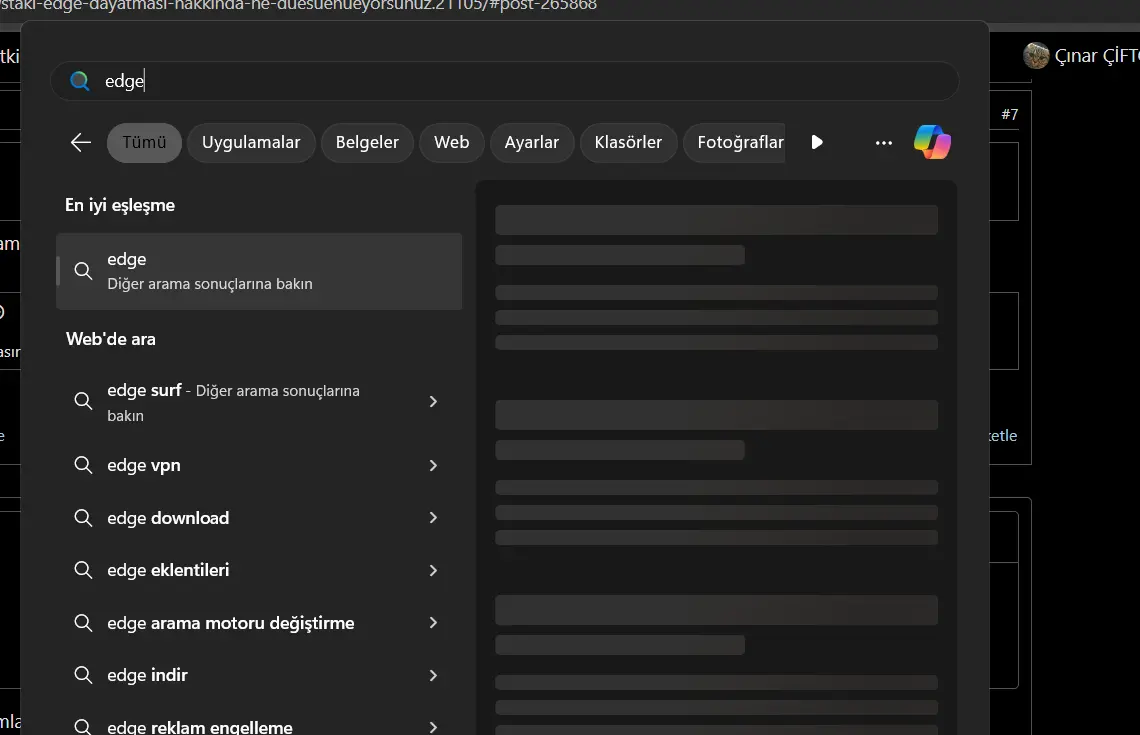The height and width of the screenshot is (735, 1140).
Task: Click the search icon beside edge download
Action: [83, 518]
